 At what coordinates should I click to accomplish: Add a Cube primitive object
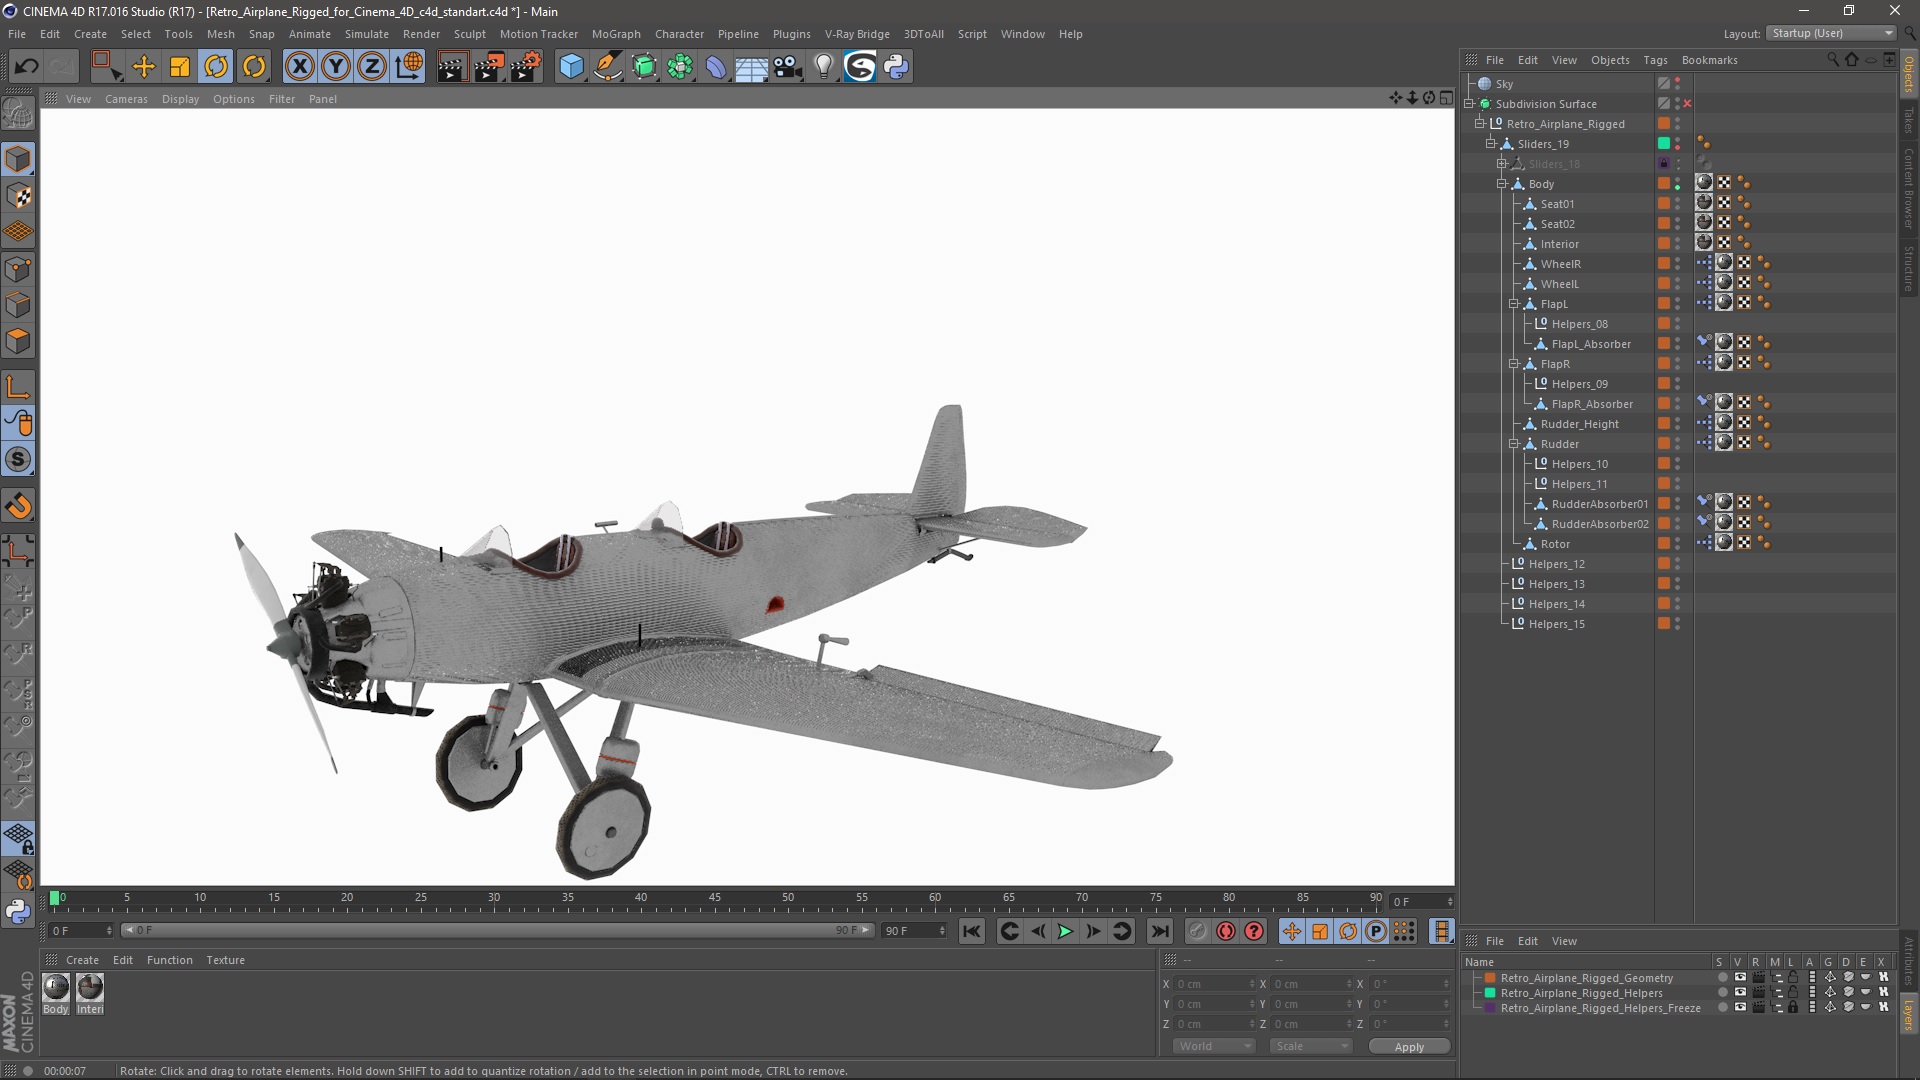tap(571, 67)
